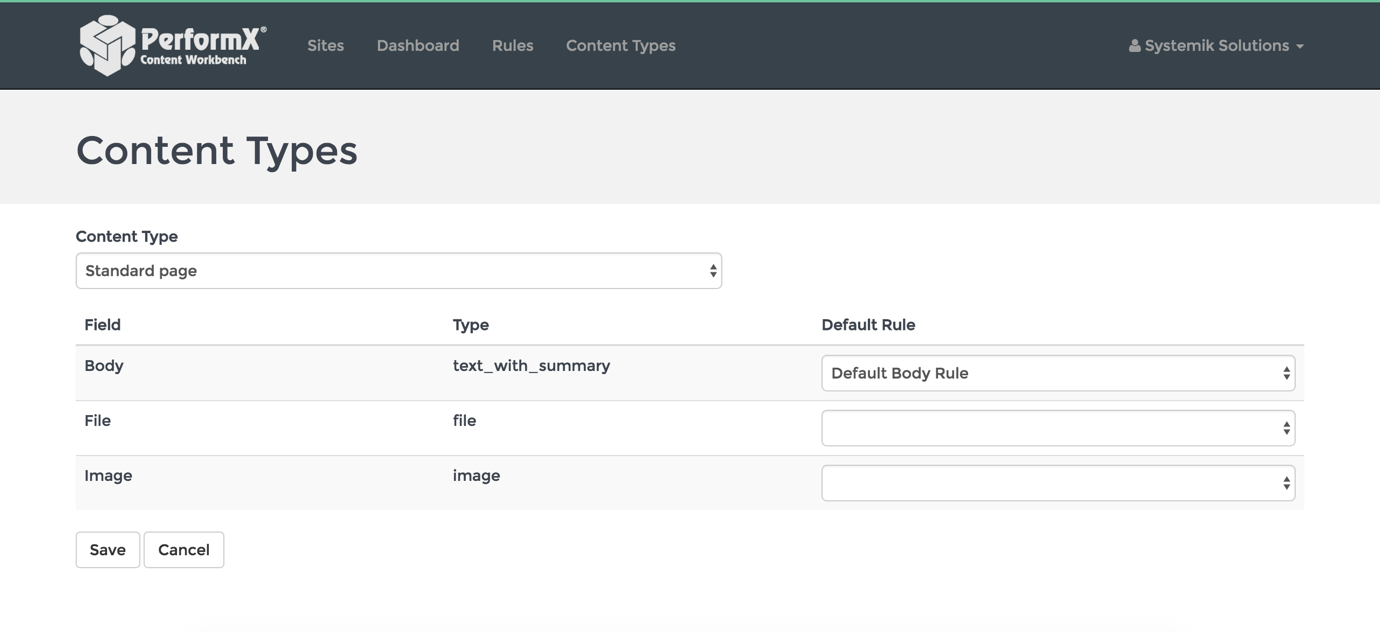Click the stepper arrows on the Image rule selector
Screen dimensions: 1380x632
(1286, 482)
